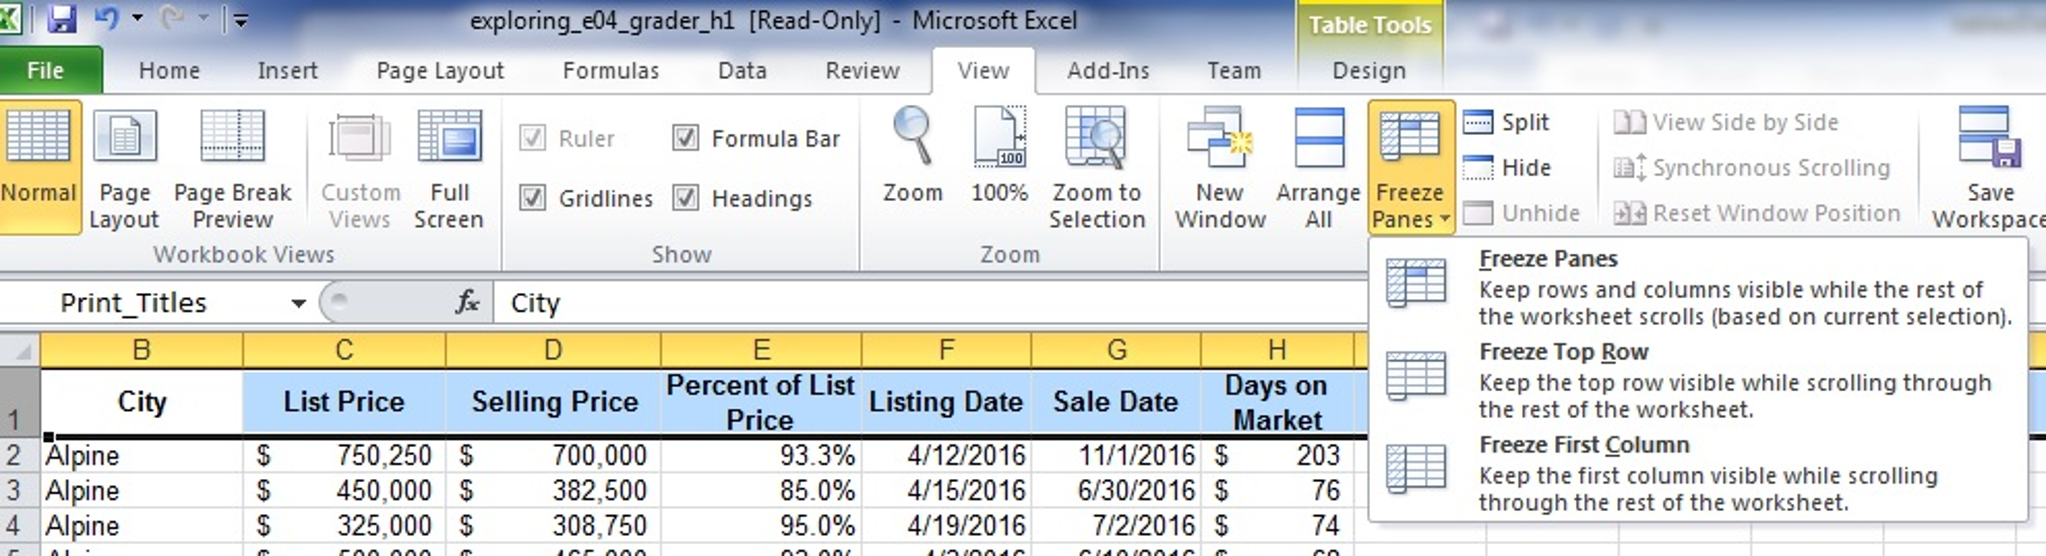Open the Redo history dropdown arrow
Image resolution: width=2046 pixels, height=556 pixels.
coord(203,18)
